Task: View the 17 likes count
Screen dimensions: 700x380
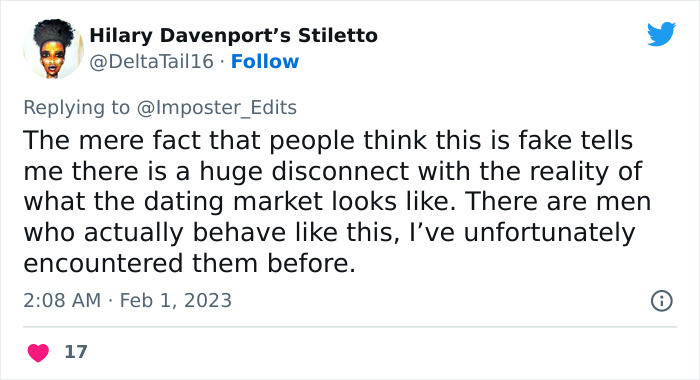Action: (76, 352)
